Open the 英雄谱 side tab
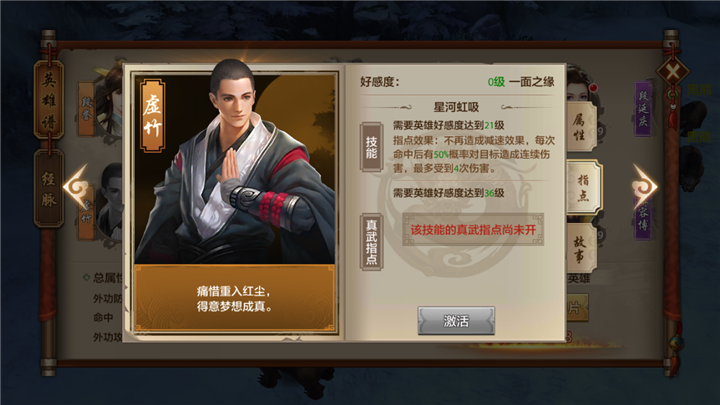This screenshot has width=720, height=405. [x=49, y=101]
